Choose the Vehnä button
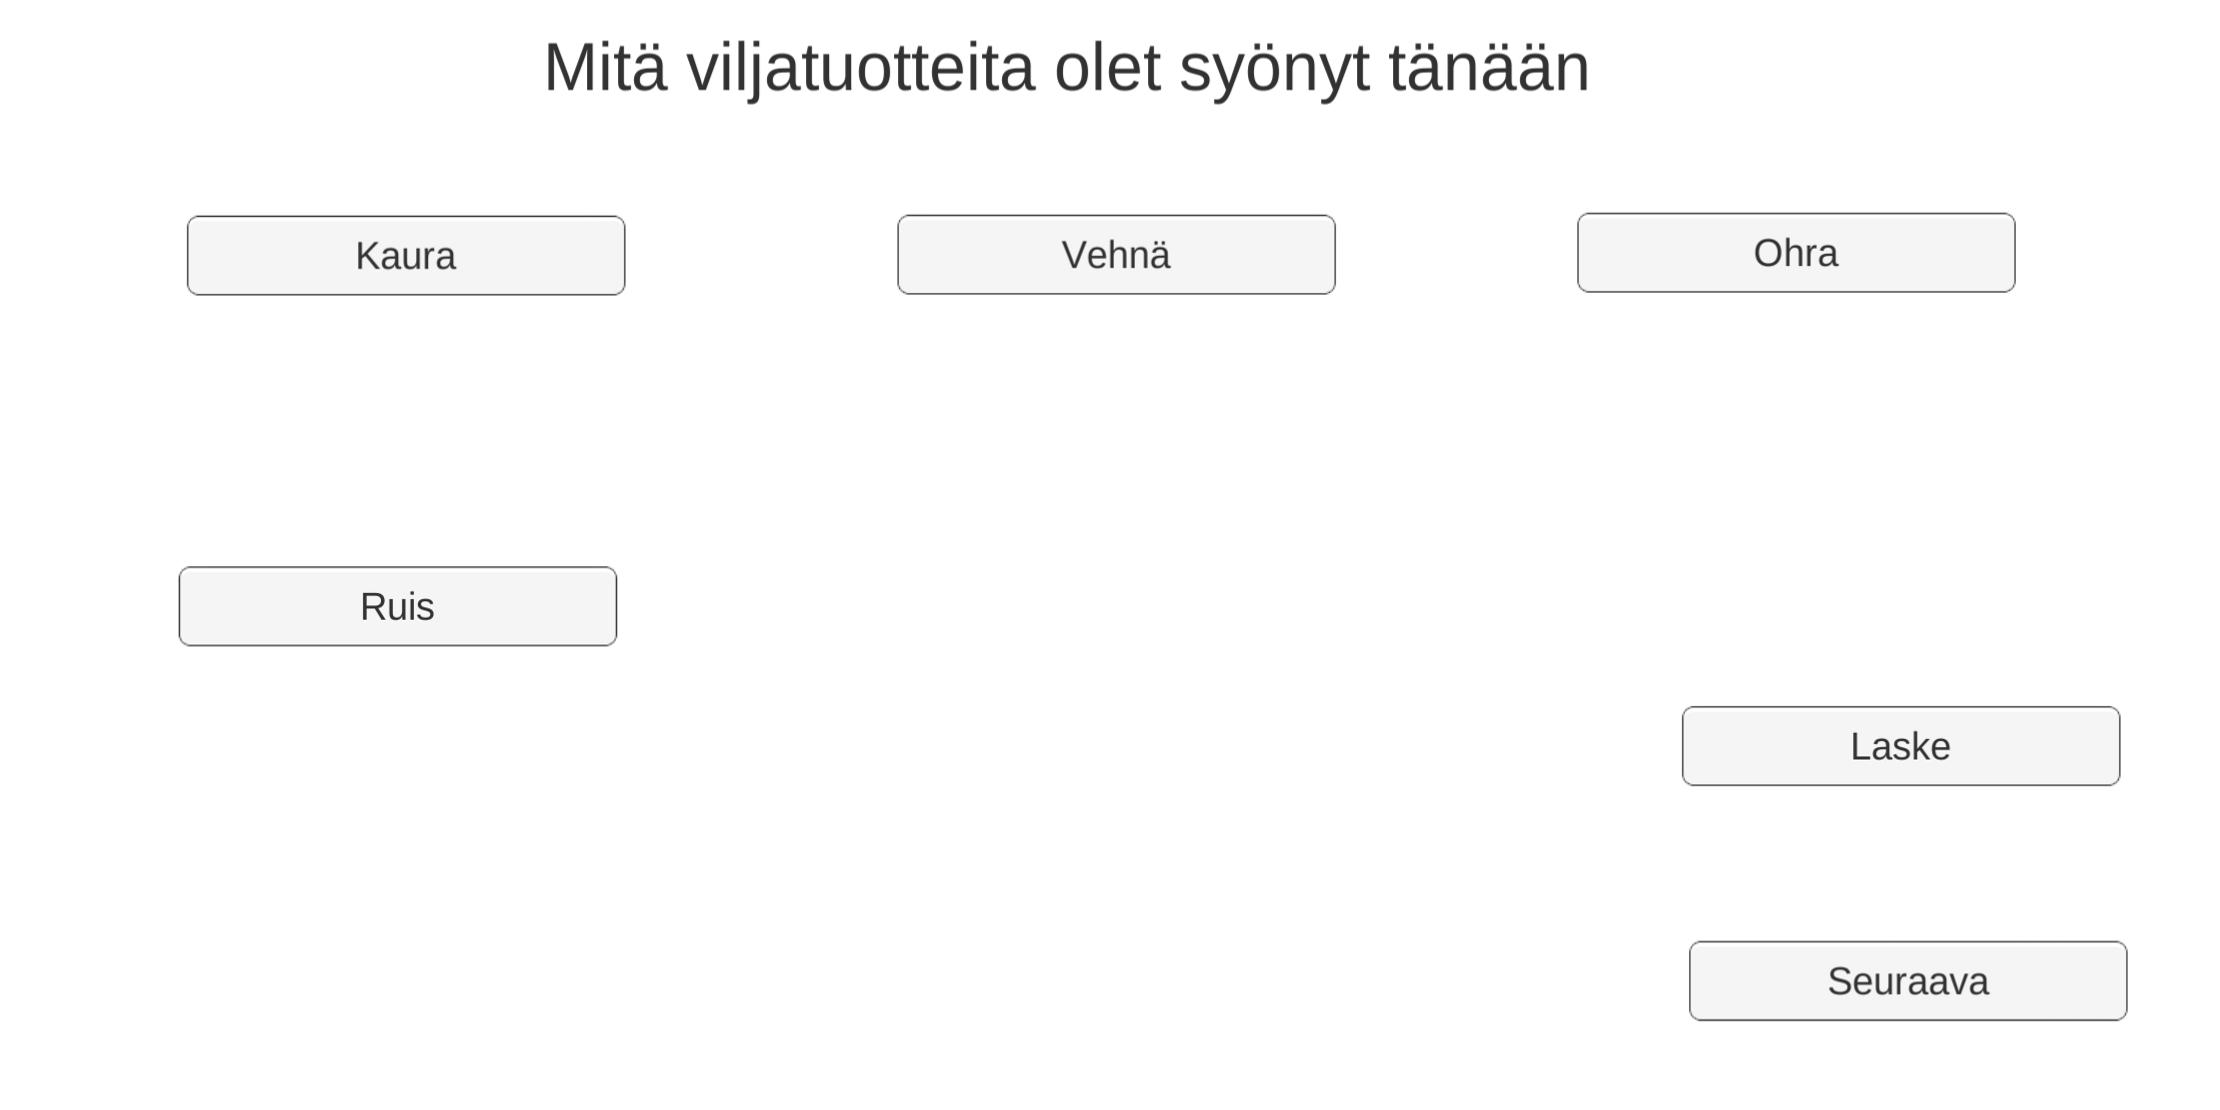This screenshot has width=2220, height=1110. (1116, 255)
